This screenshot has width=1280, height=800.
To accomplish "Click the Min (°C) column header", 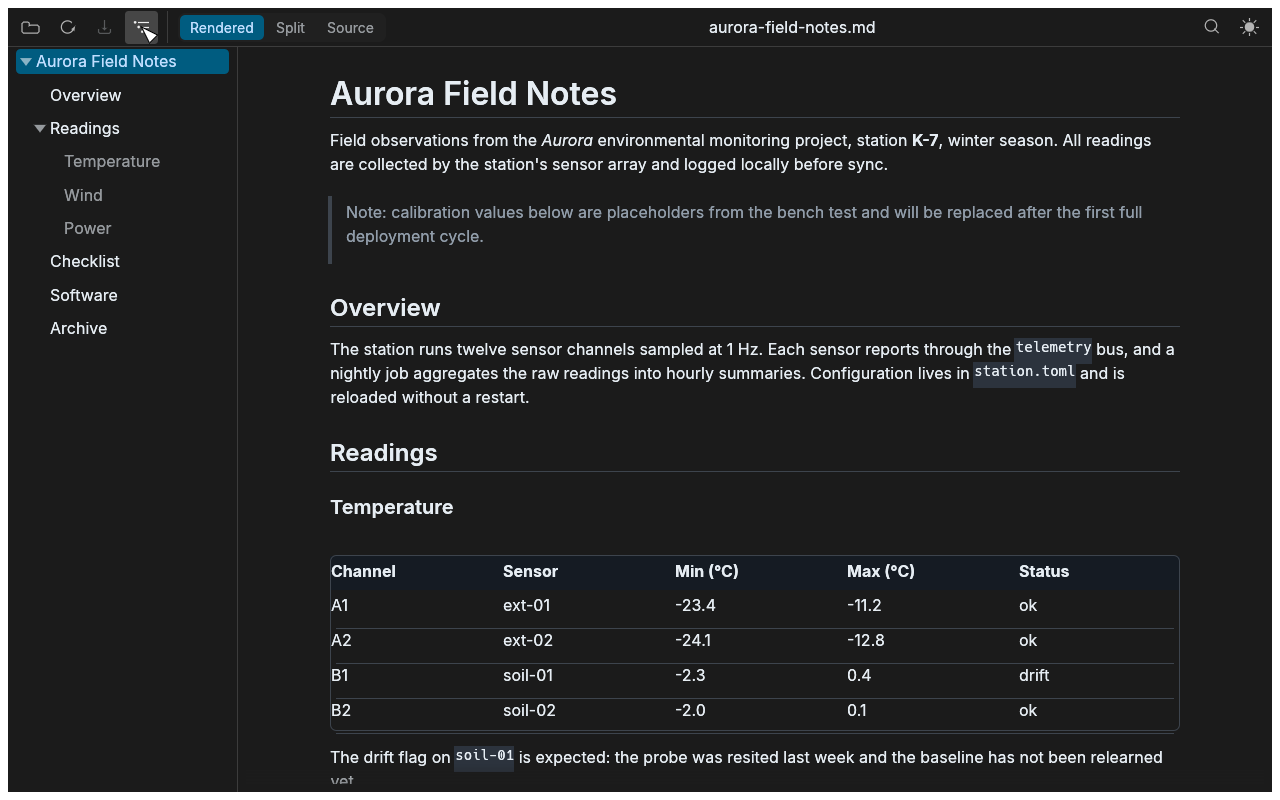I will pyautogui.click(x=707, y=571).
